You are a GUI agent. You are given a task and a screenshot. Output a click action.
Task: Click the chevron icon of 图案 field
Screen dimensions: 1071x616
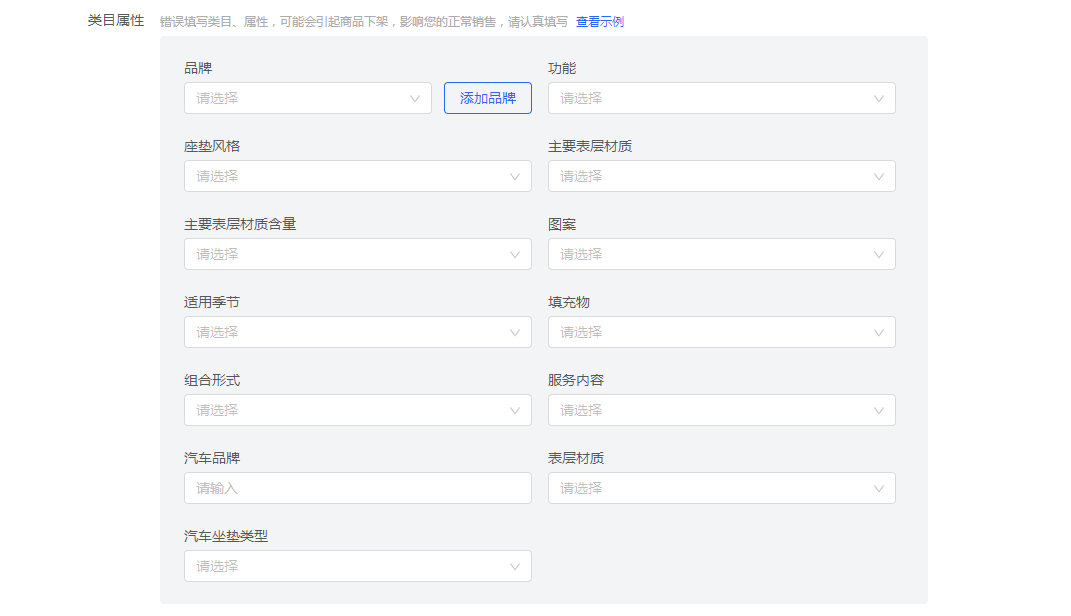[x=879, y=254]
